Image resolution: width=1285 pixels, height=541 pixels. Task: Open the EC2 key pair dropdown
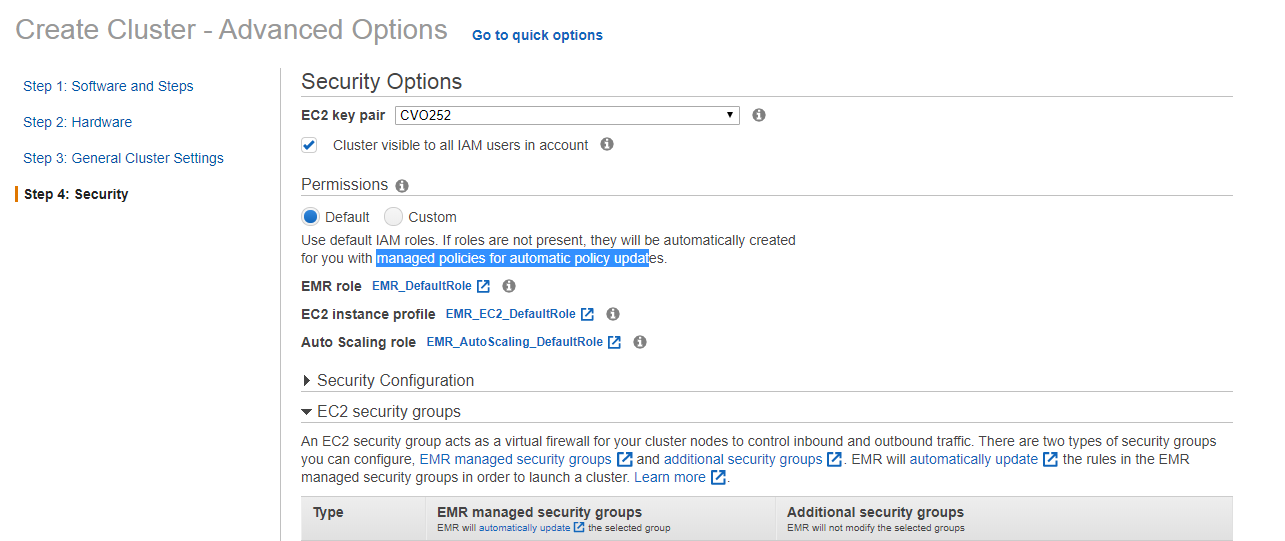tap(567, 115)
